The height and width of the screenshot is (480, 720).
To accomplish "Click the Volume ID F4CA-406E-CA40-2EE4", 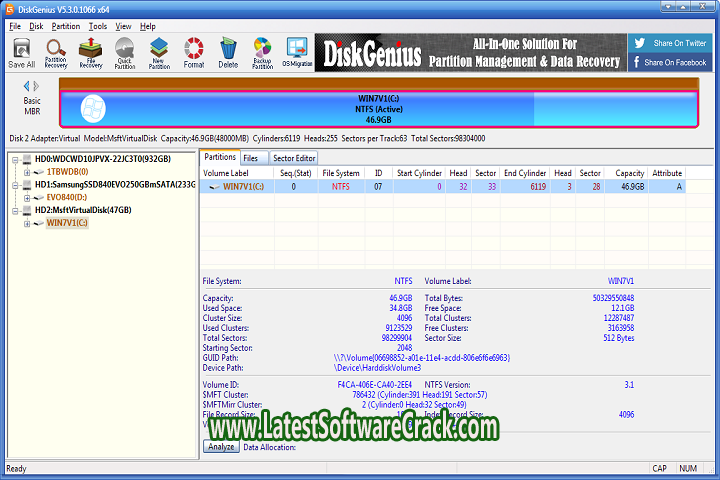I will click(x=375, y=385).
